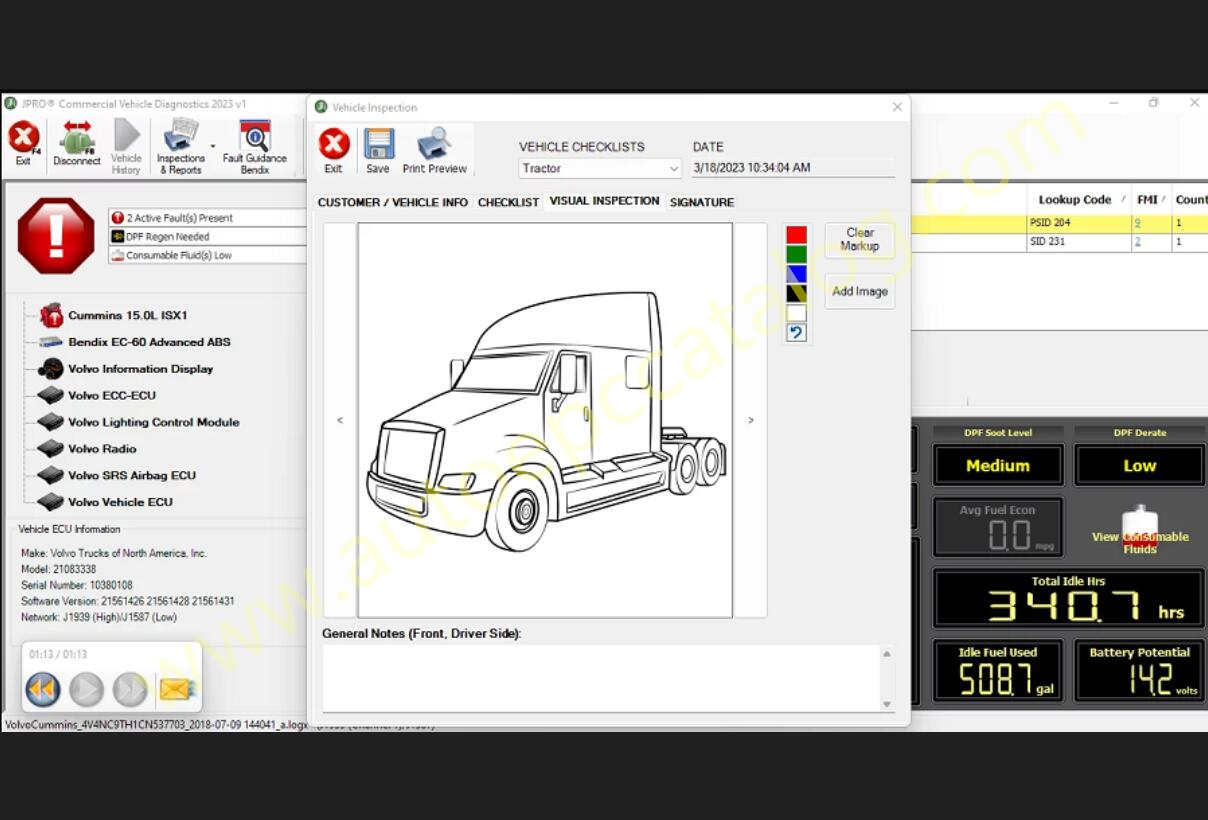Expand the Inspections & Reports dropdown arrow
Image resolution: width=1208 pixels, height=820 pixels.
[212, 148]
